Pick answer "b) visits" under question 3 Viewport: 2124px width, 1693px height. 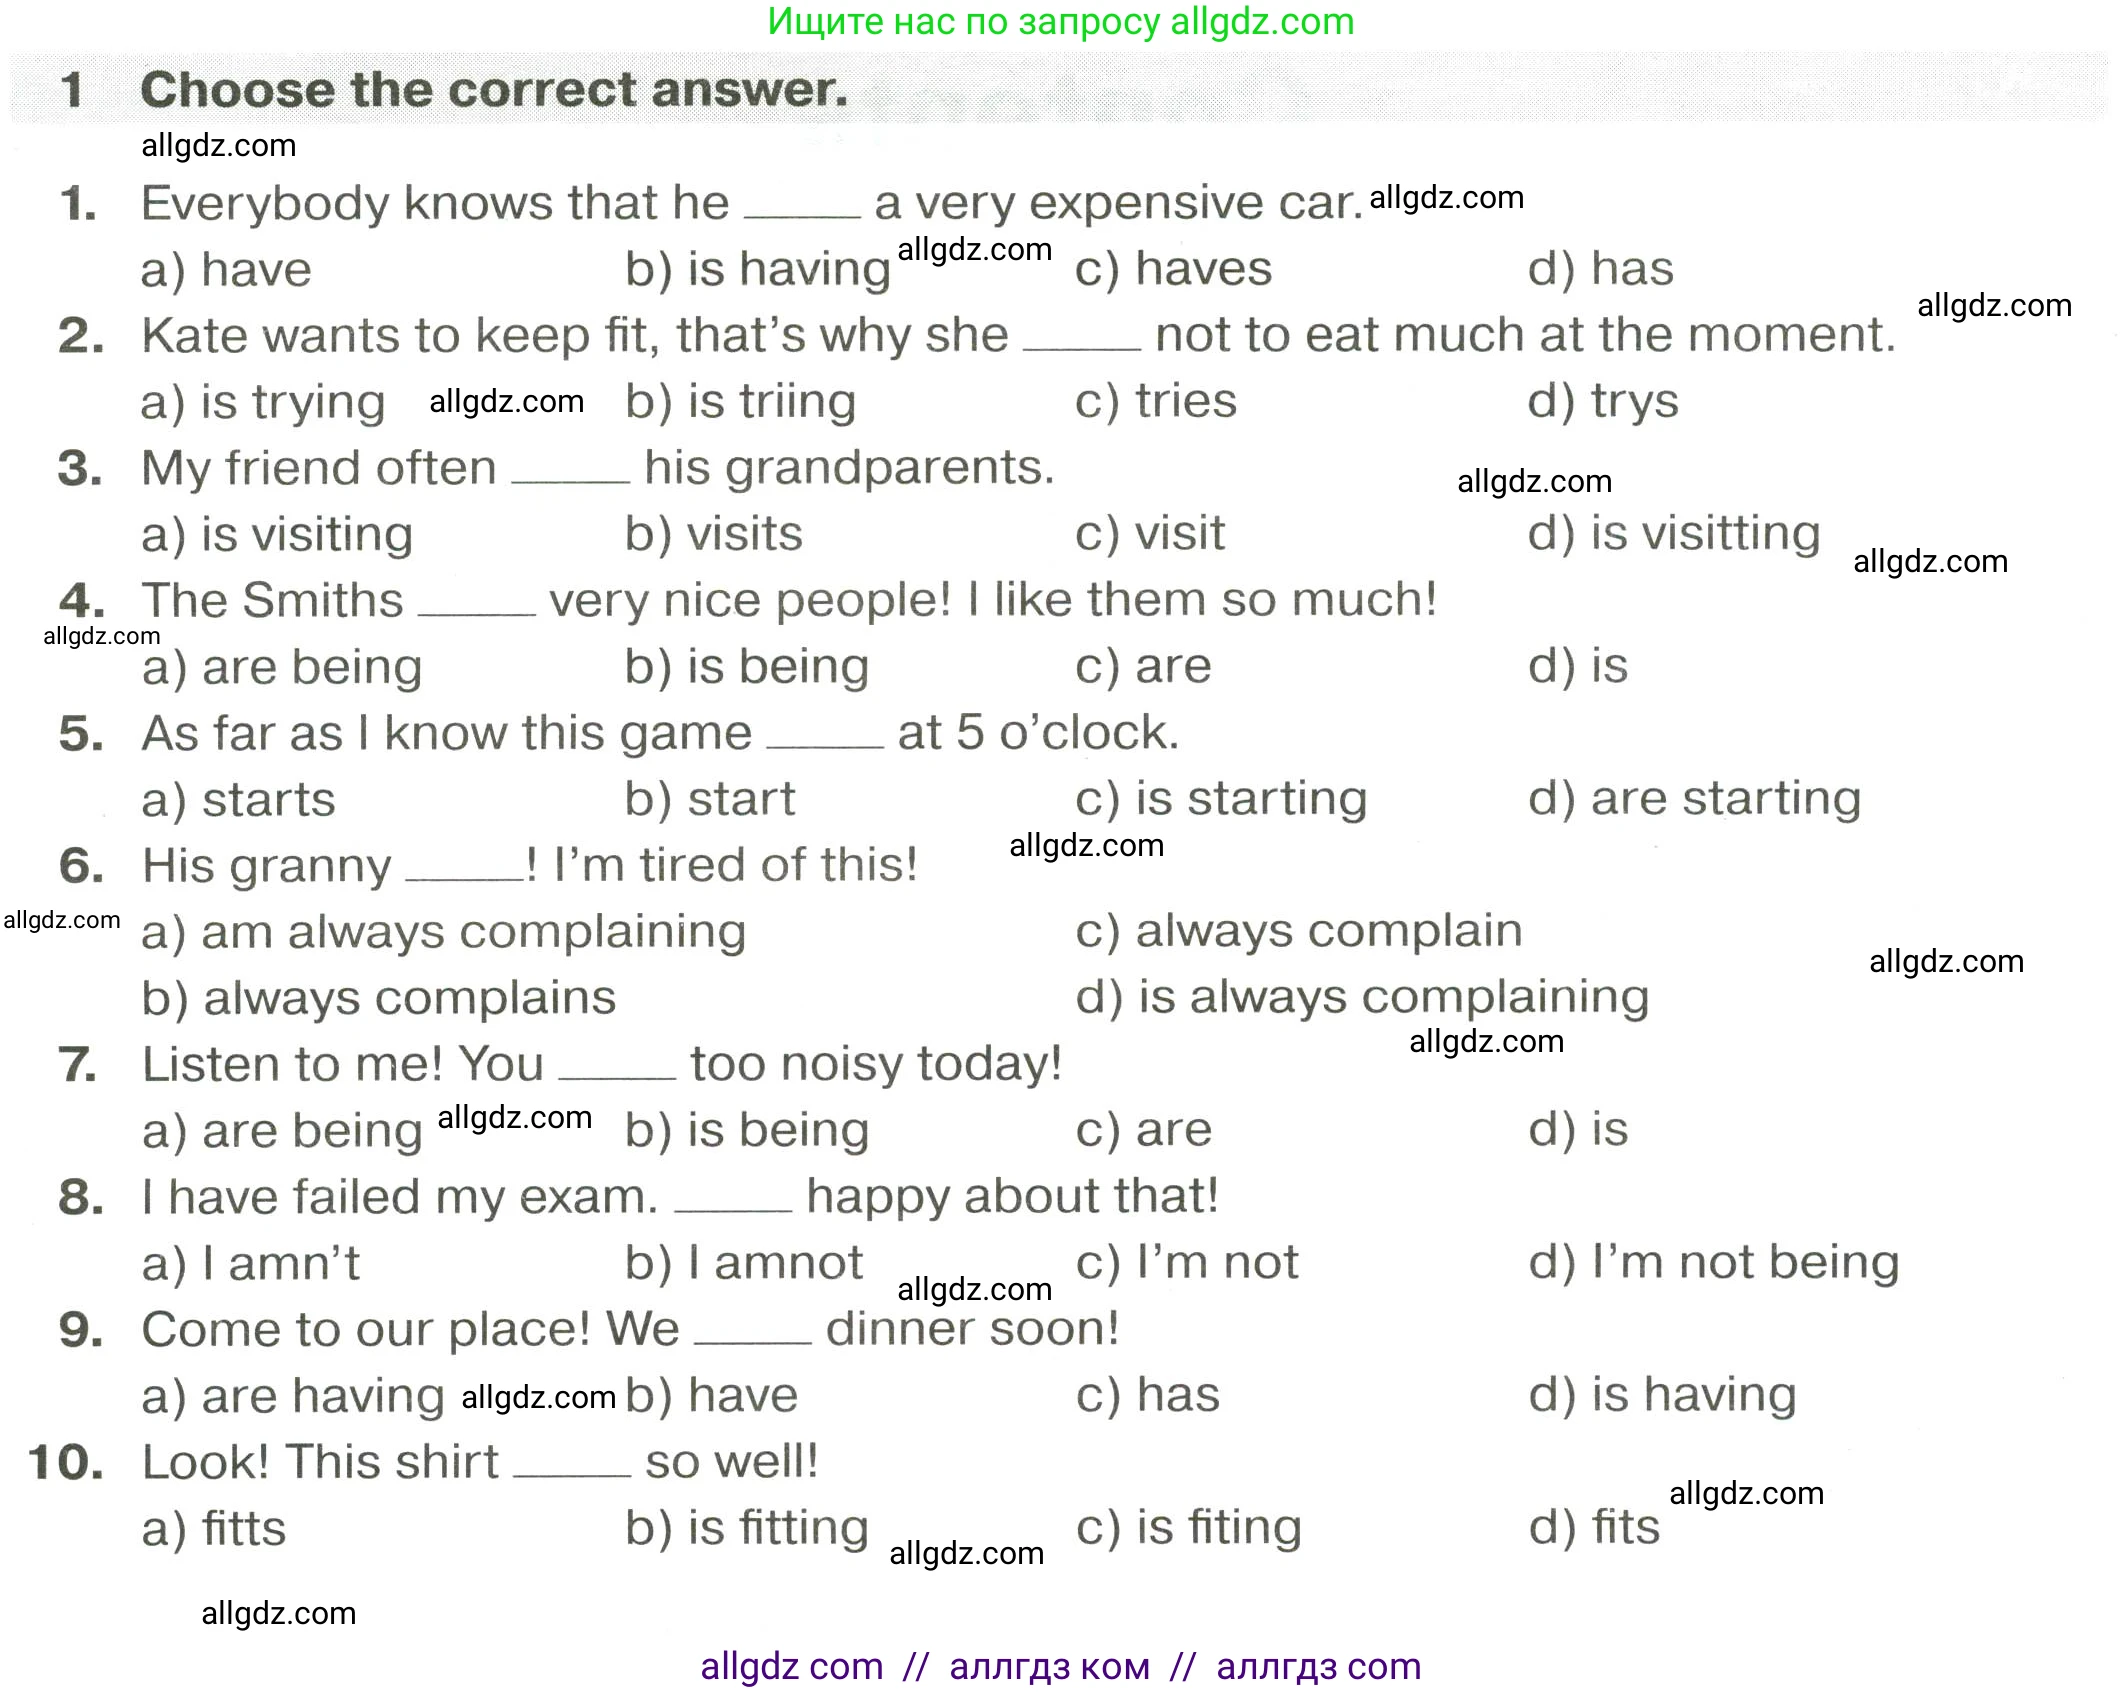pos(713,534)
